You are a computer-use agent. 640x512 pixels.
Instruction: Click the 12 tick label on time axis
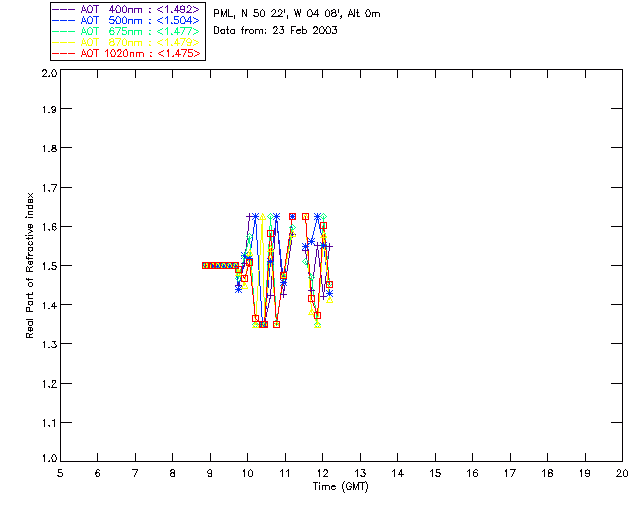tap(322, 472)
